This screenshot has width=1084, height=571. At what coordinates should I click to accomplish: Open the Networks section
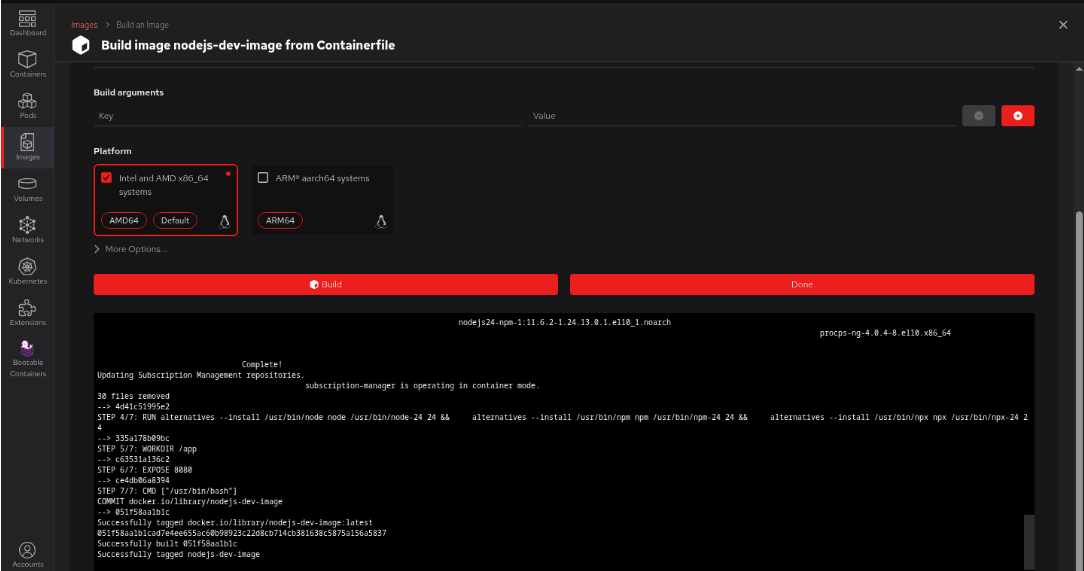[x=28, y=229]
